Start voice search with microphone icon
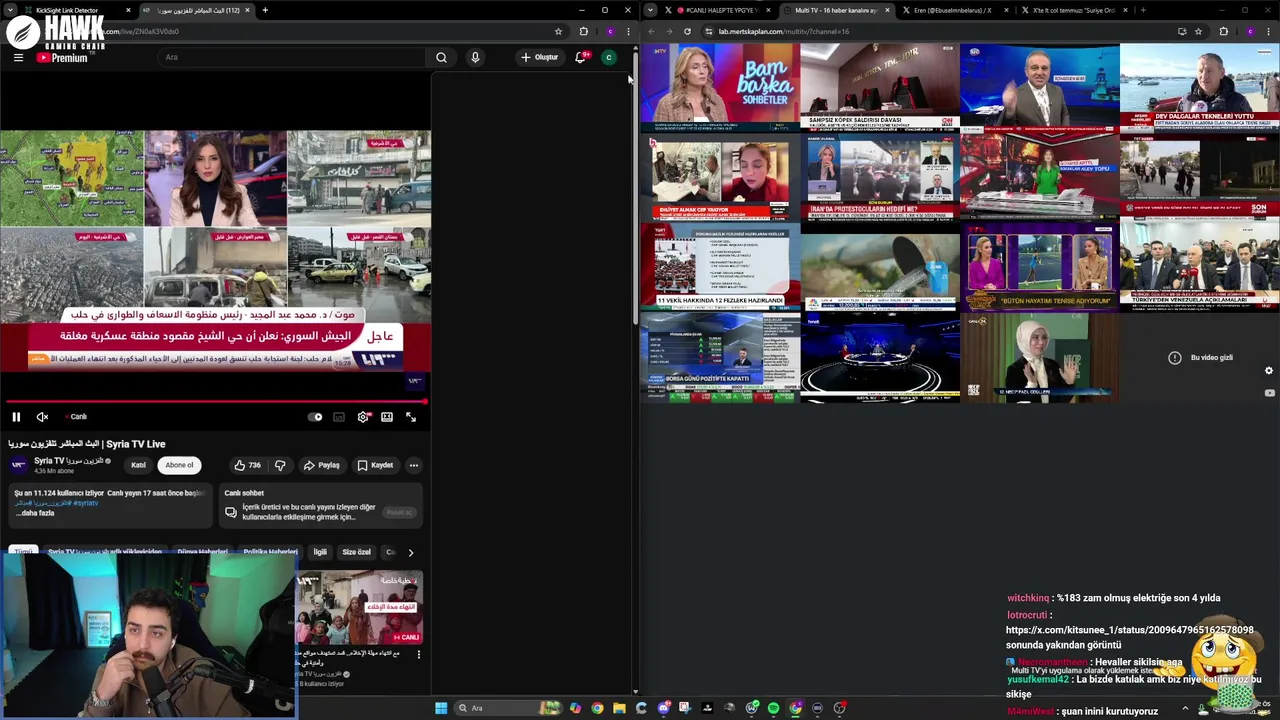 [x=475, y=57]
